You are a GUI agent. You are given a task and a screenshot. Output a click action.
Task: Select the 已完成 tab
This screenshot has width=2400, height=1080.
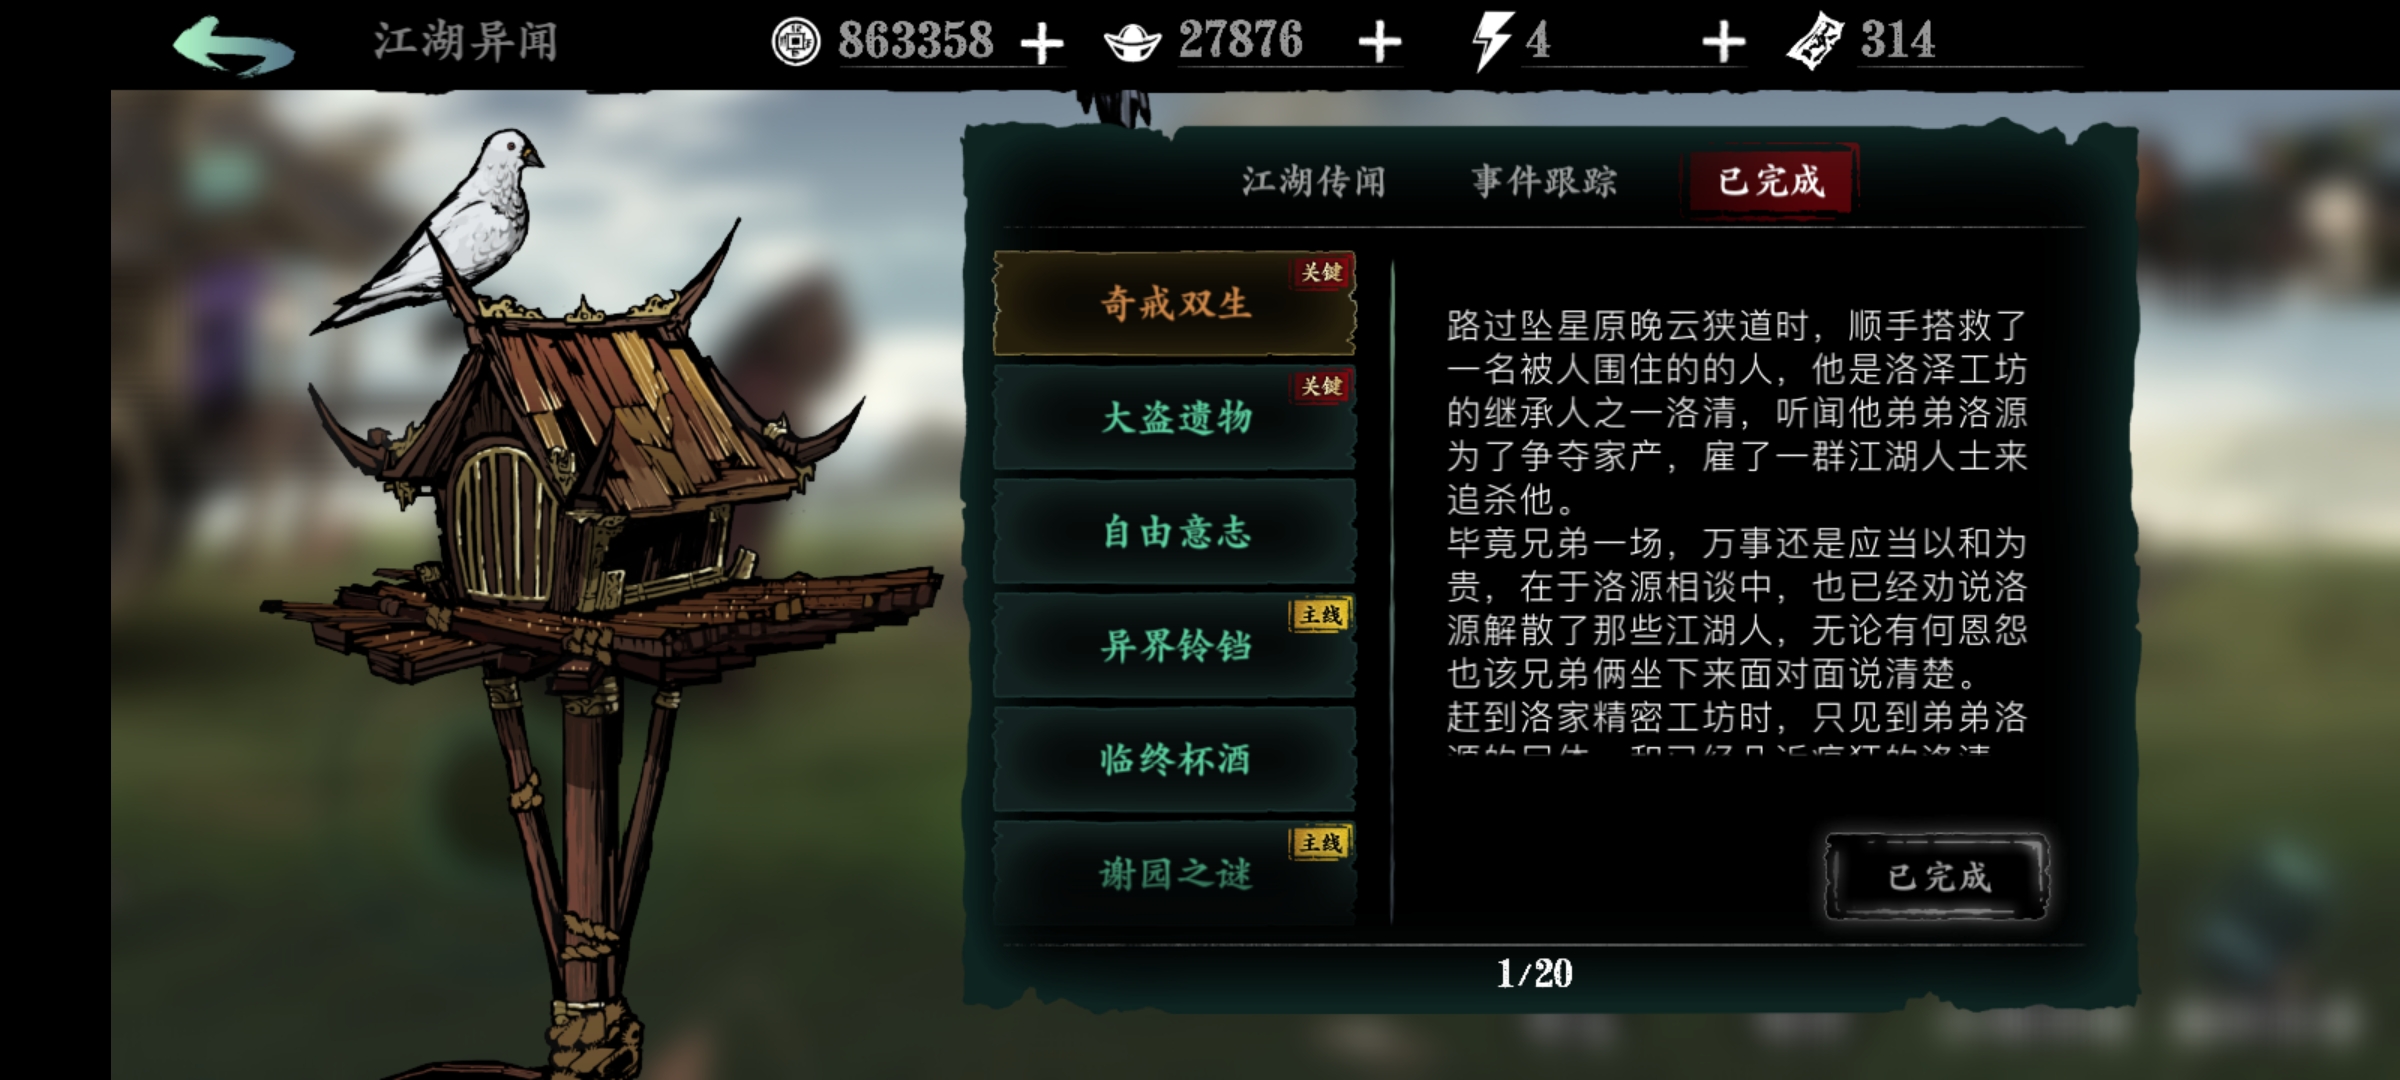tap(1771, 180)
